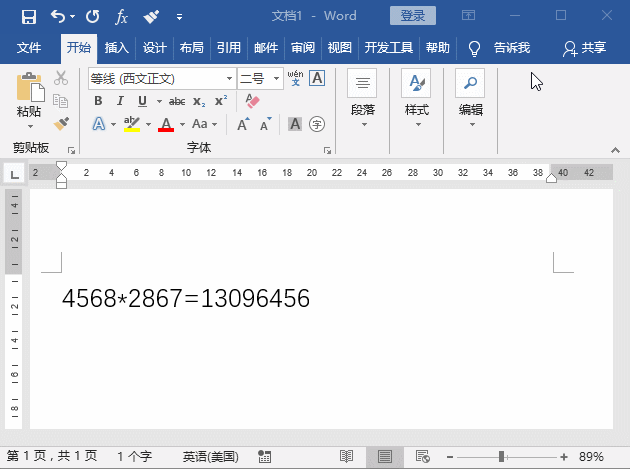Toggle subscript formatting

[199, 101]
